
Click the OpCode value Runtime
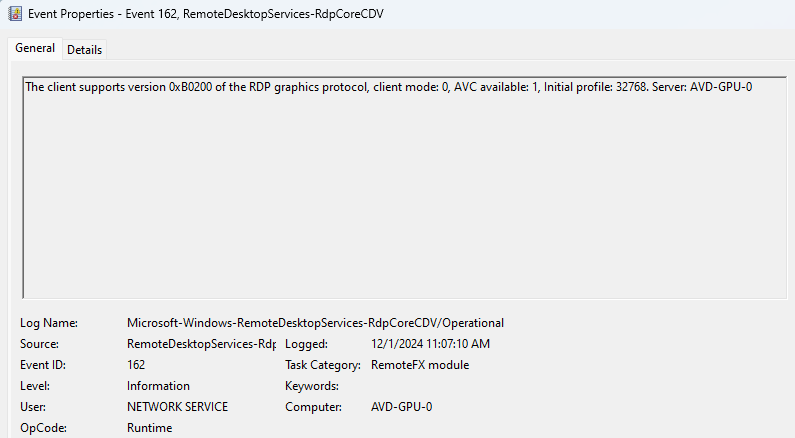(150, 428)
